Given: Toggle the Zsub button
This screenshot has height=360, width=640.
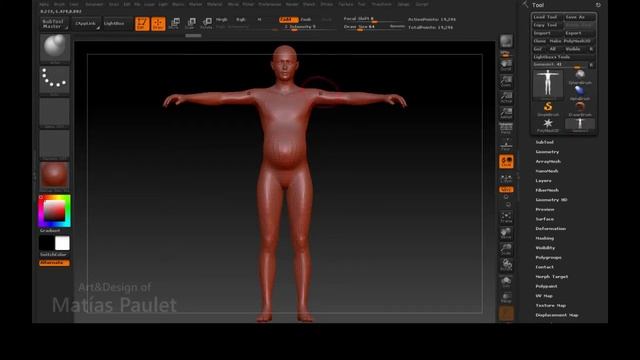Looking at the screenshot, I should click(306, 19).
